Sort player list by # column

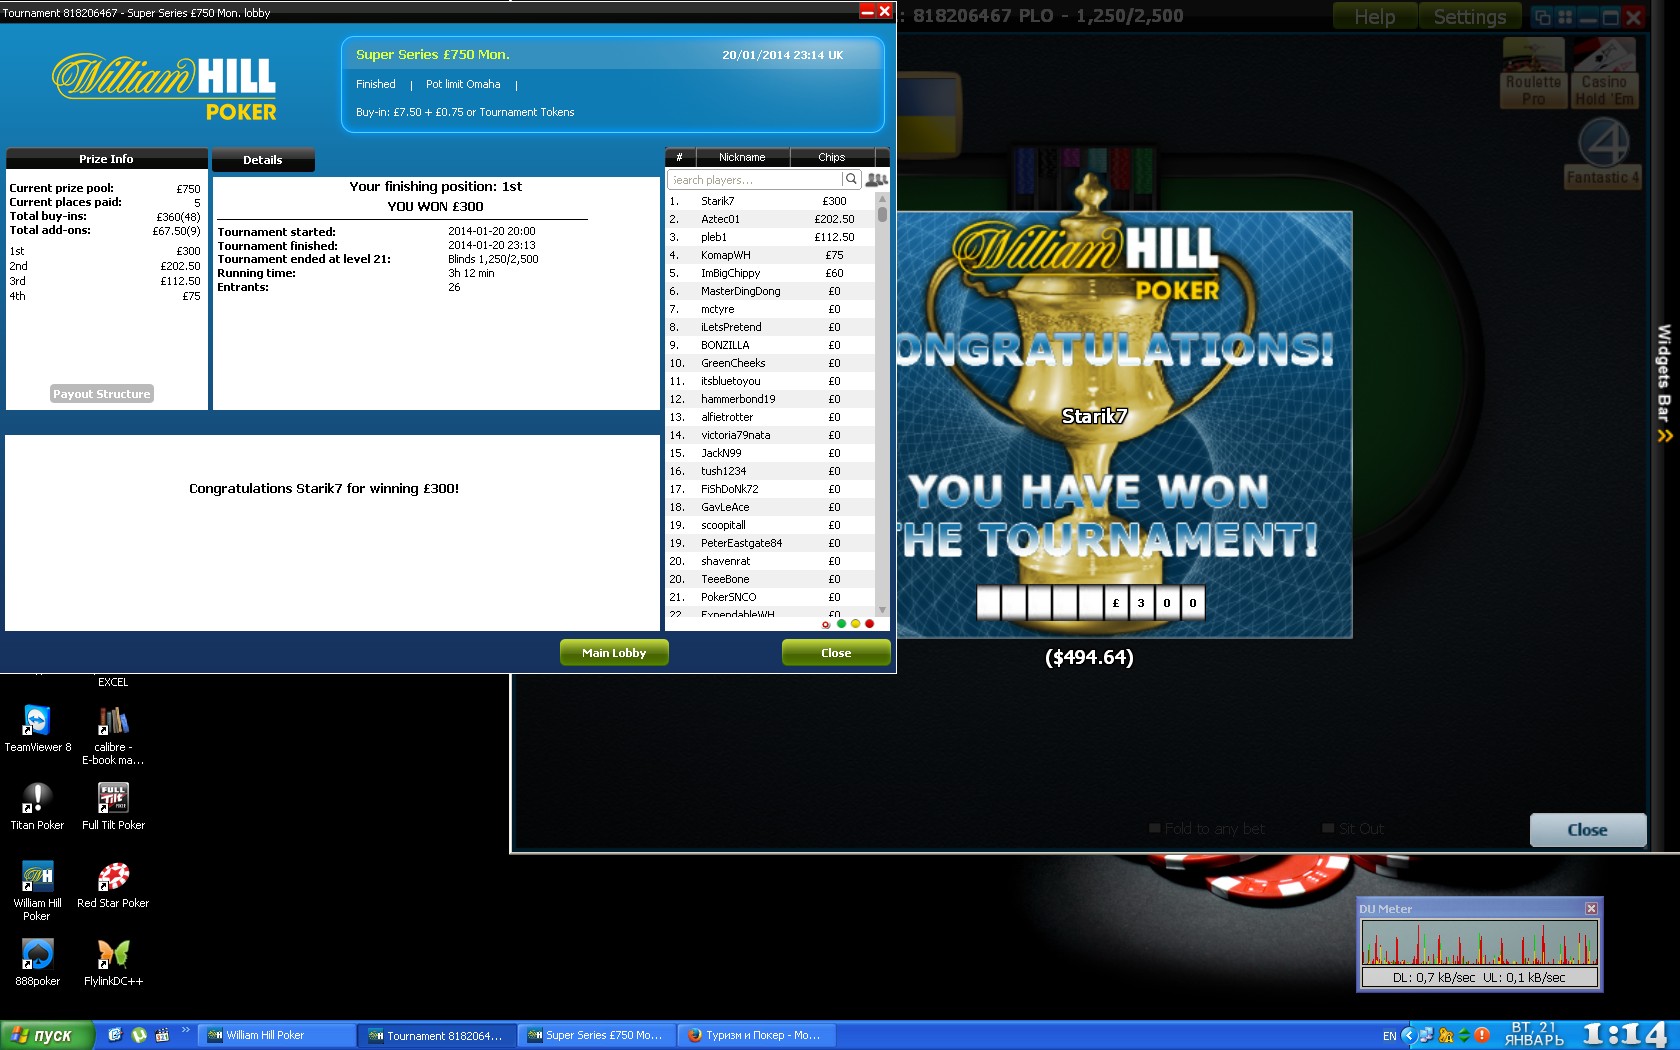(x=679, y=157)
